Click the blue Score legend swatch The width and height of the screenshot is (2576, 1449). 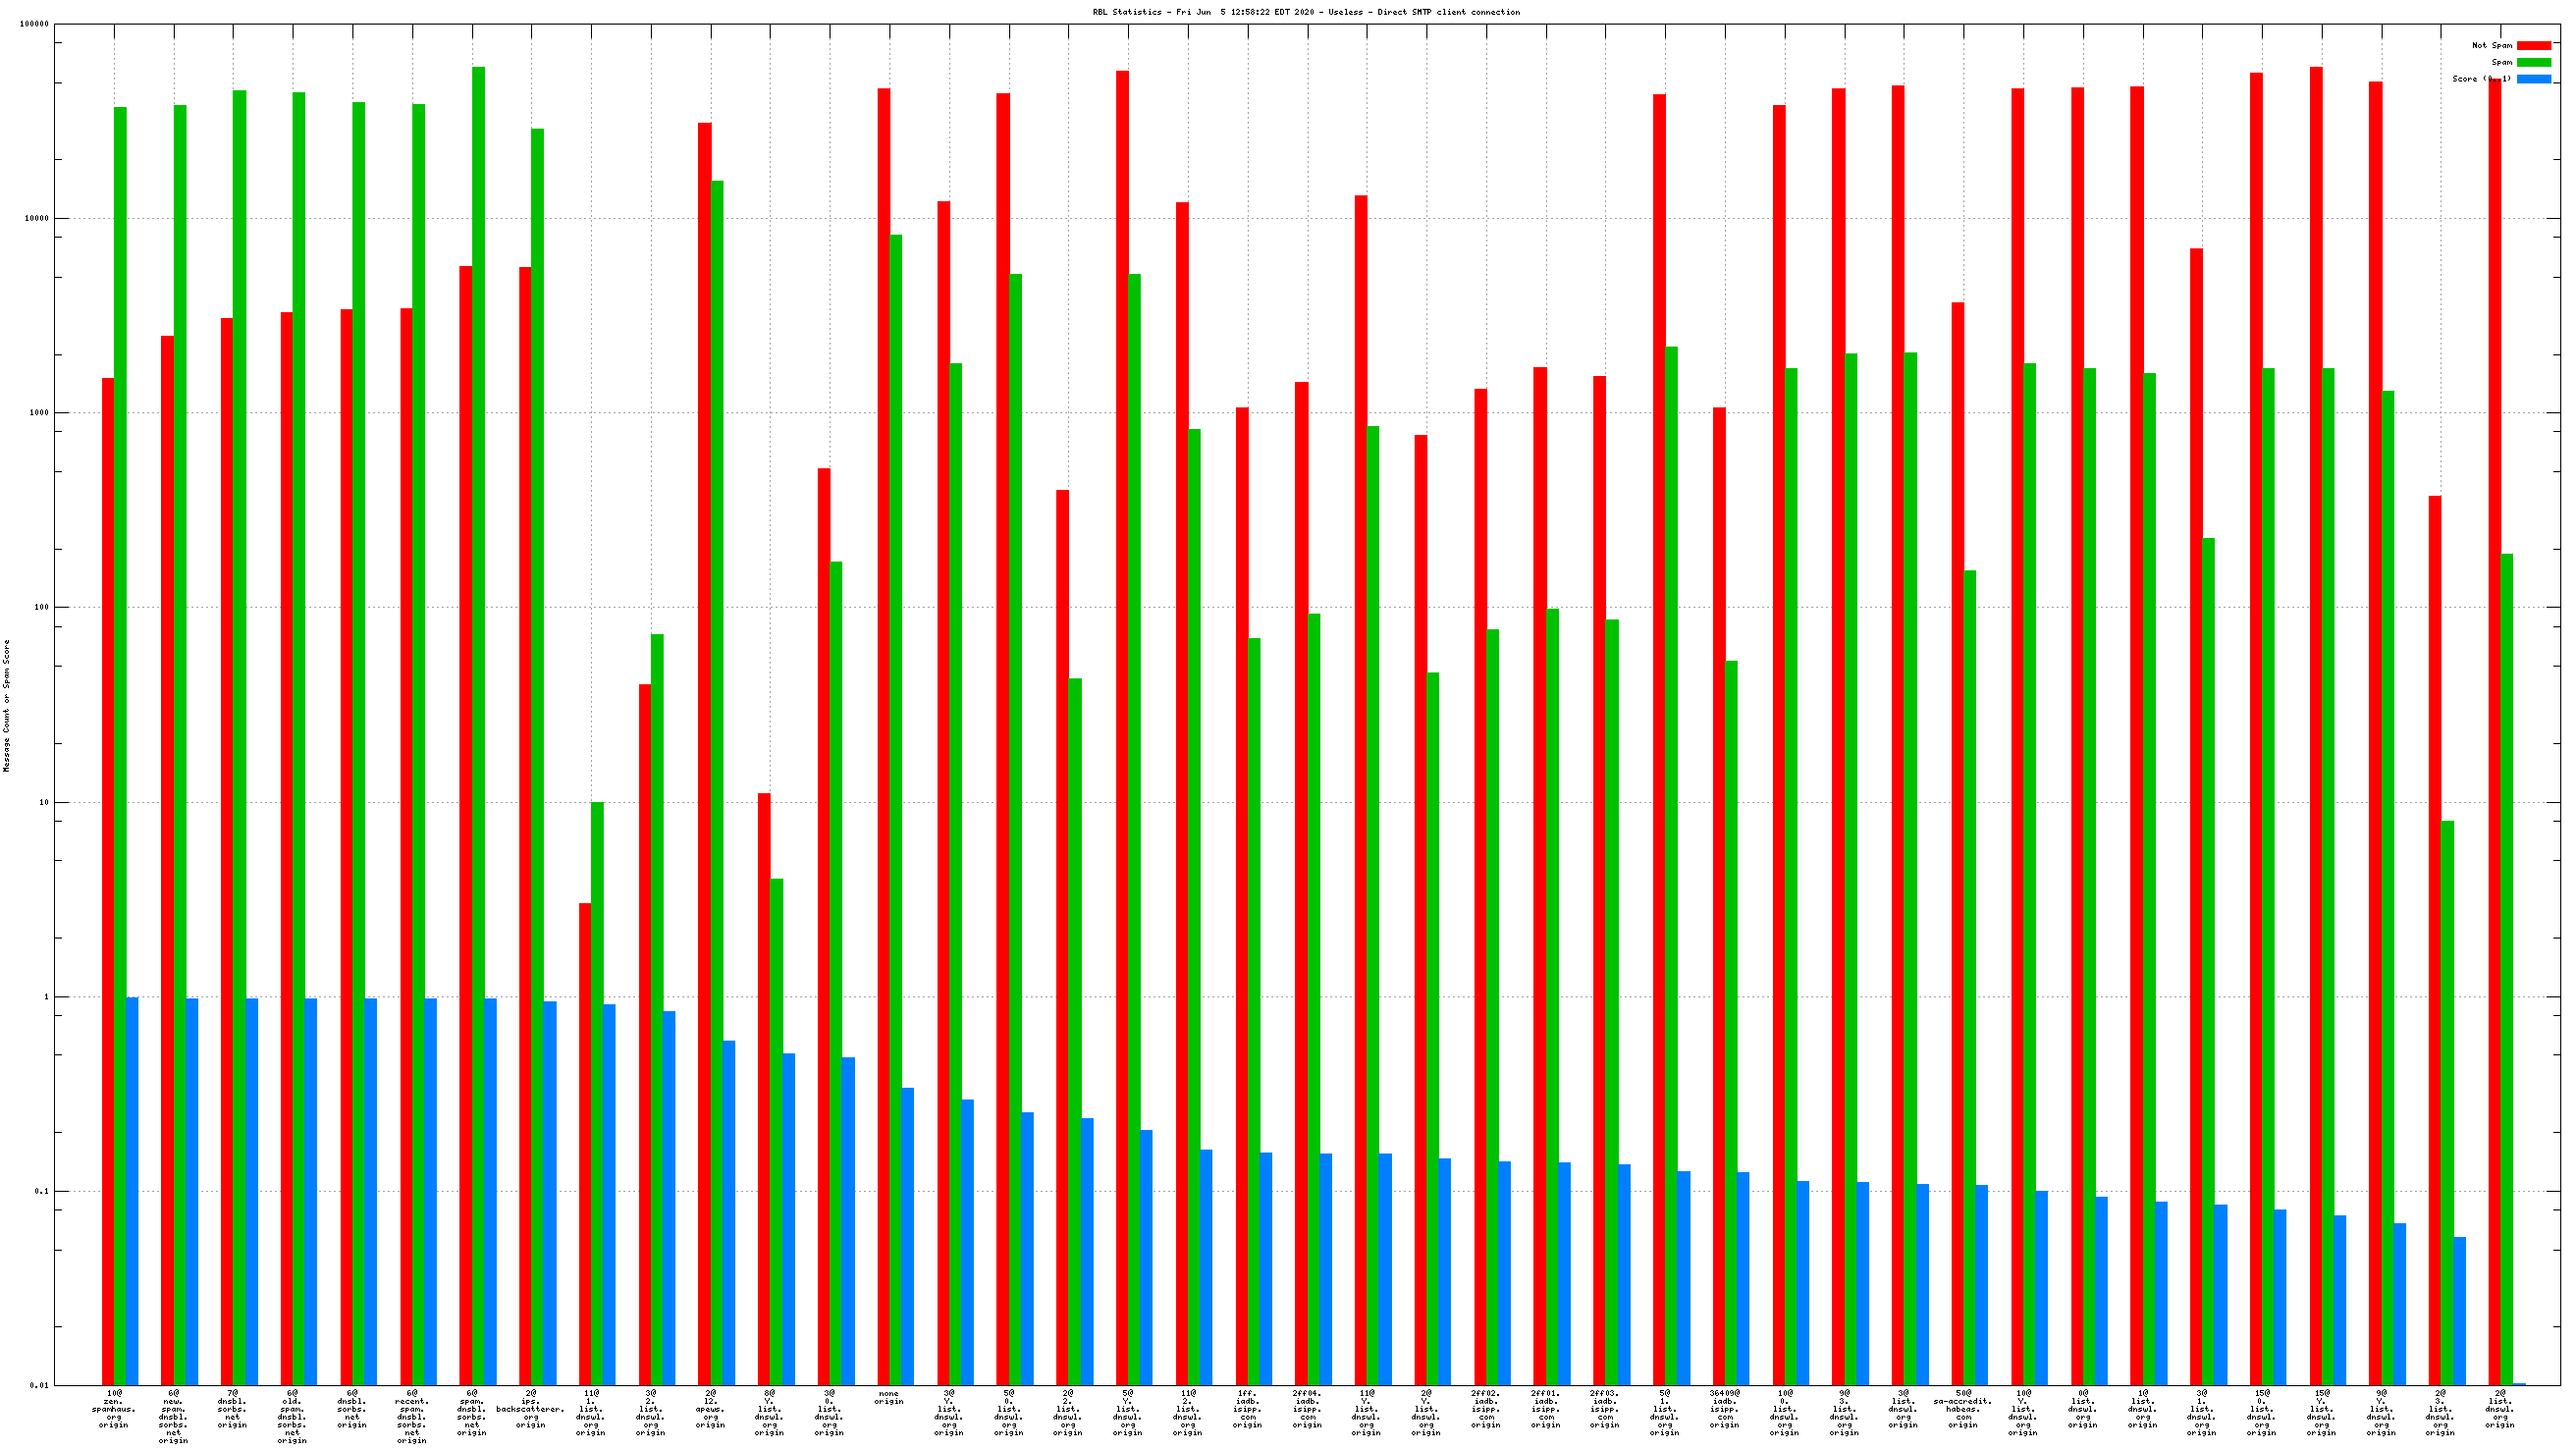click(x=2533, y=79)
